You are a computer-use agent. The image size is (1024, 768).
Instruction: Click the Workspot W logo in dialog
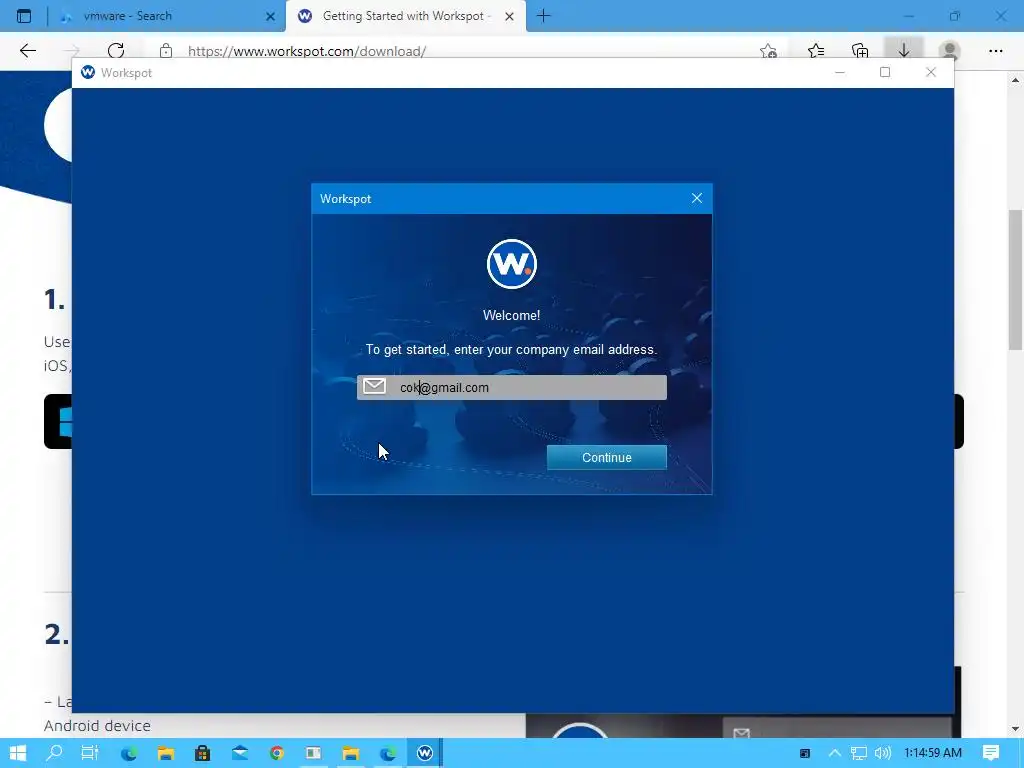tap(511, 264)
